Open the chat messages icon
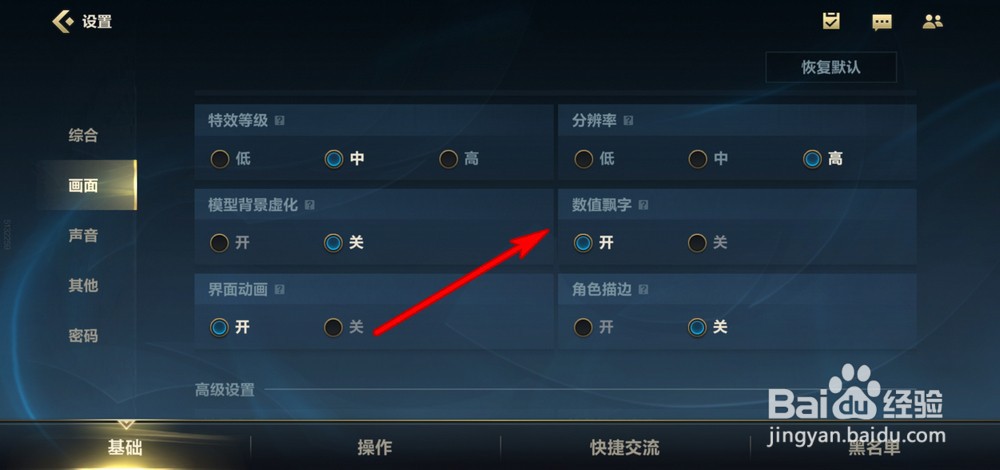1000x470 pixels. coord(882,22)
